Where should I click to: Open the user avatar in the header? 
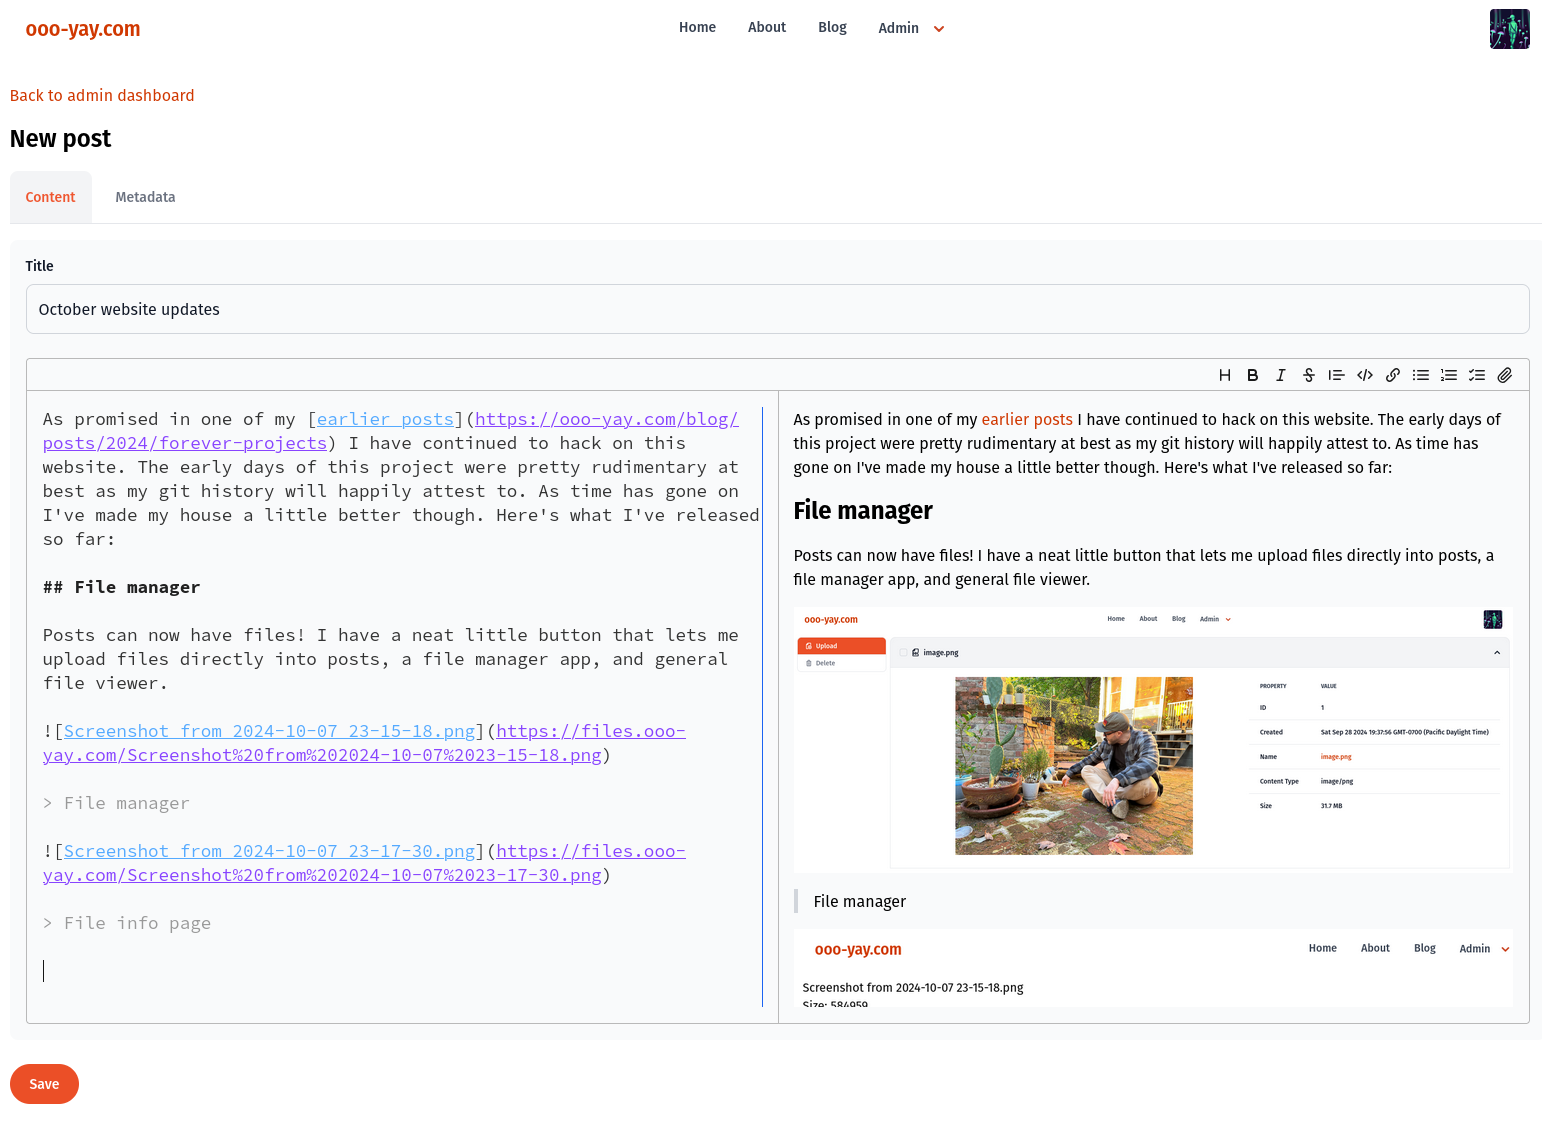(x=1508, y=29)
